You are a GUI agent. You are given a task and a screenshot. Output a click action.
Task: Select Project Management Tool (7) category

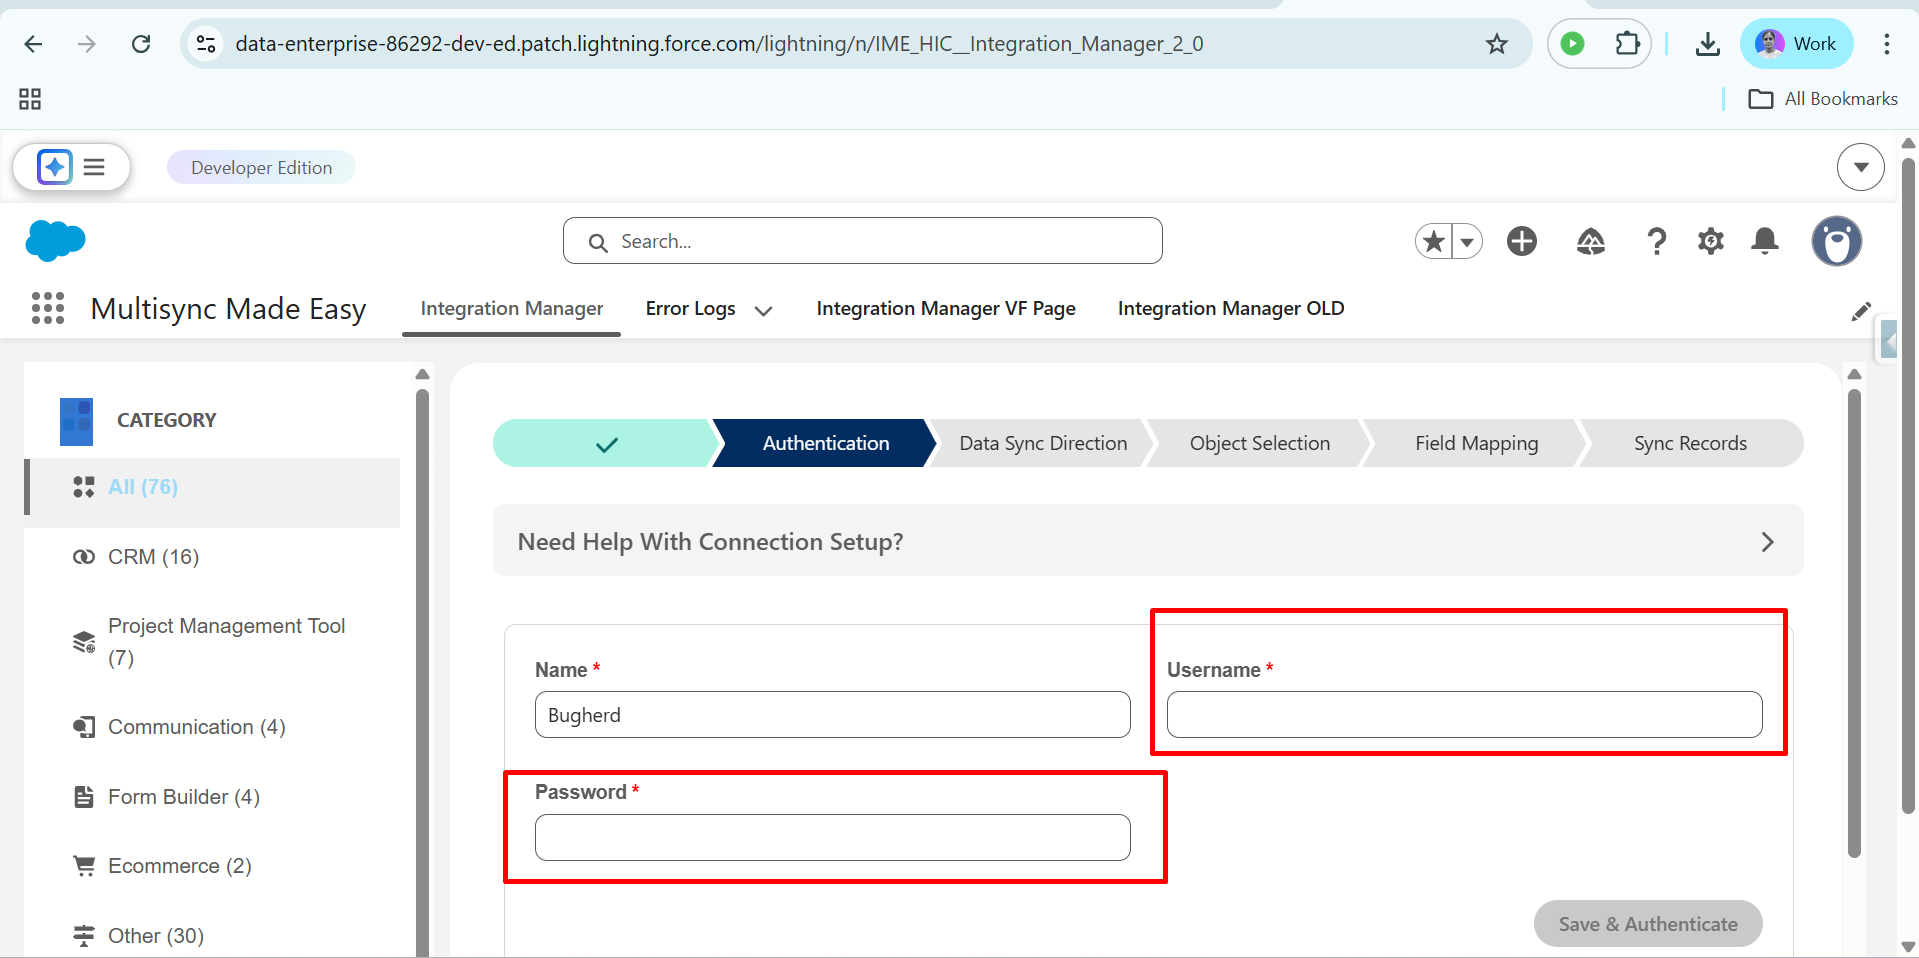(x=212, y=642)
